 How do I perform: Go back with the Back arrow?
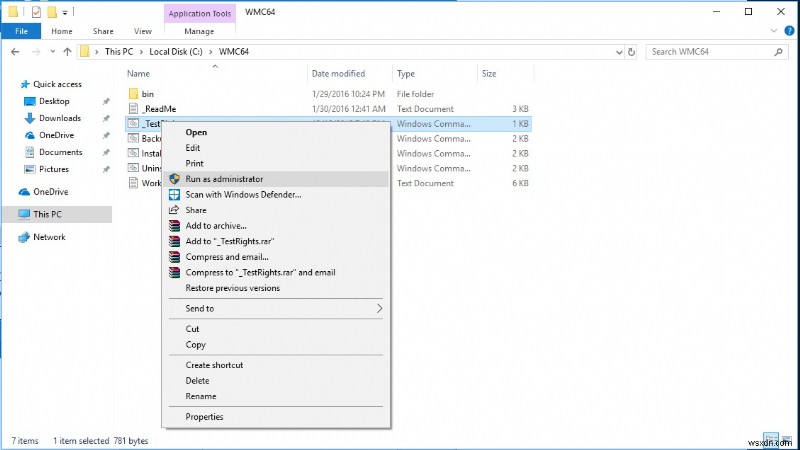(15, 52)
